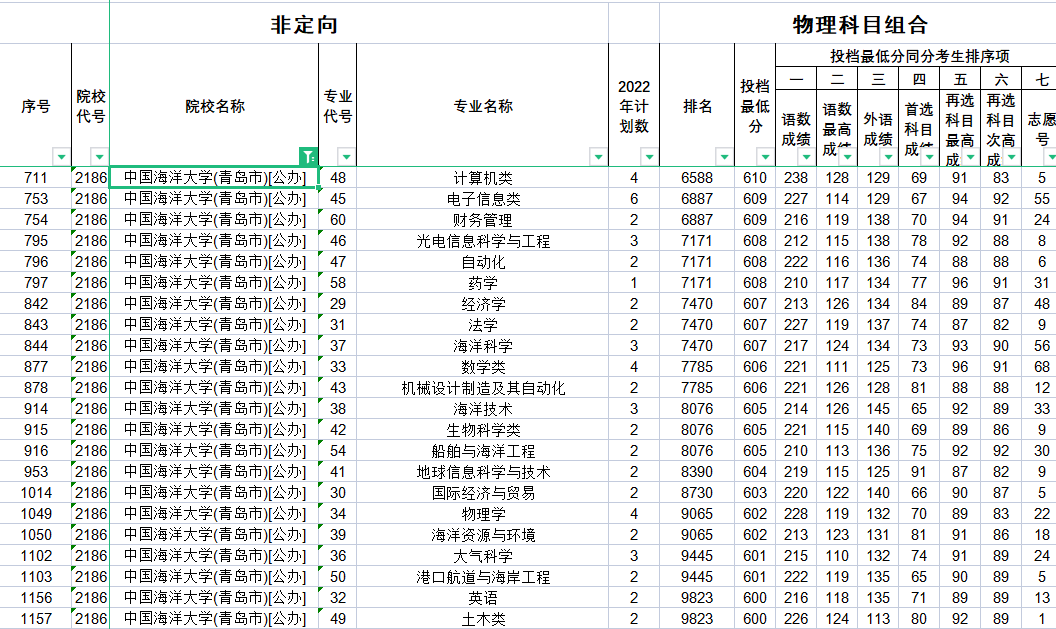Open the 专业代号 column filter dropdown
The width and height of the screenshot is (1056, 629).
tap(346, 157)
